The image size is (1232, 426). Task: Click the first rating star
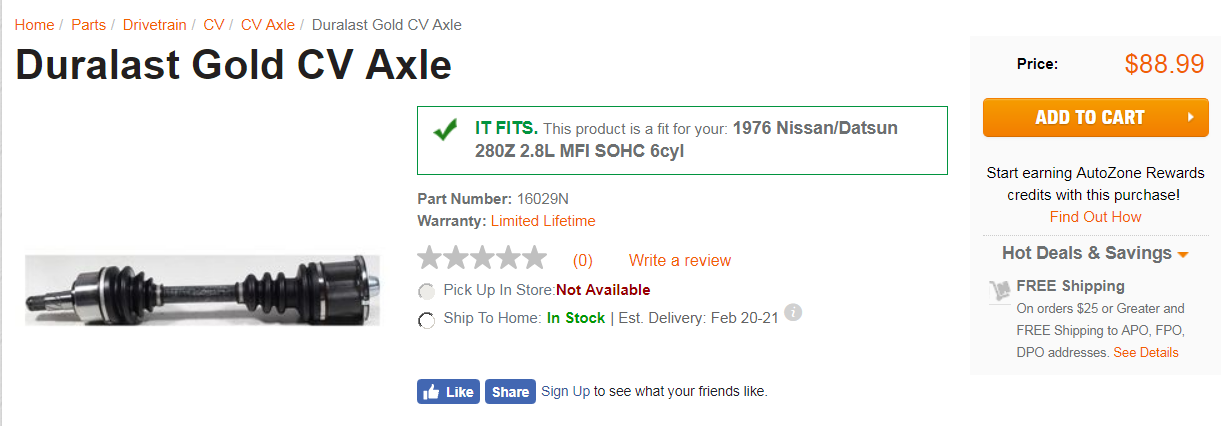point(430,258)
